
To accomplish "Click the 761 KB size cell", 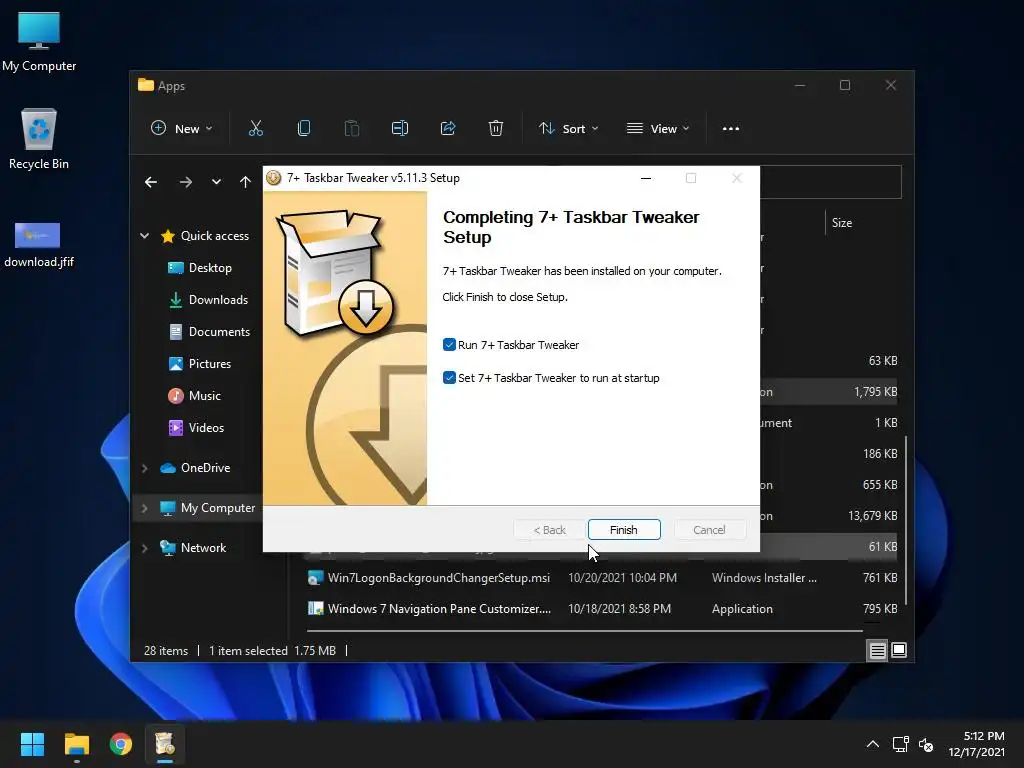I will pyautogui.click(x=880, y=578).
